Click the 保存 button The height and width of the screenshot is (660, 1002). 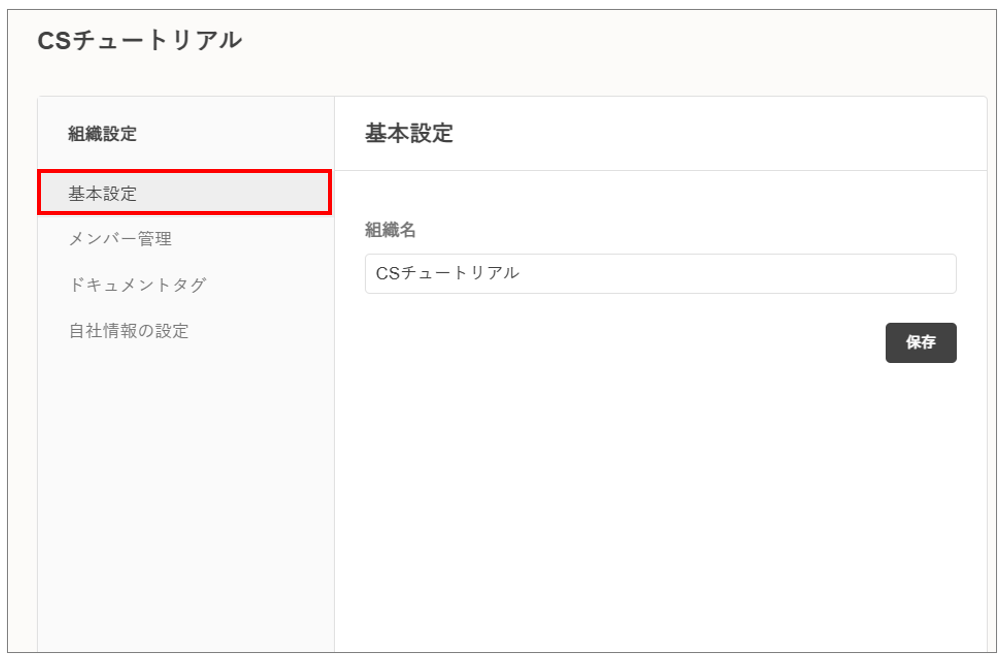[920, 342]
